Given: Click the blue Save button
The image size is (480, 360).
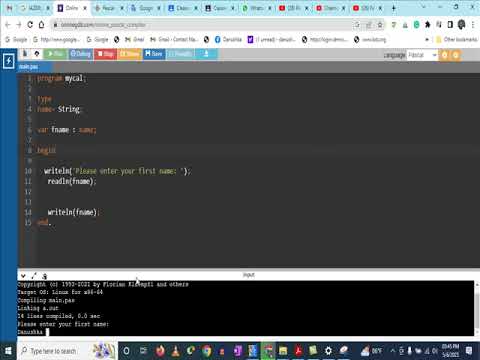Looking at the screenshot, I should [x=154, y=54].
